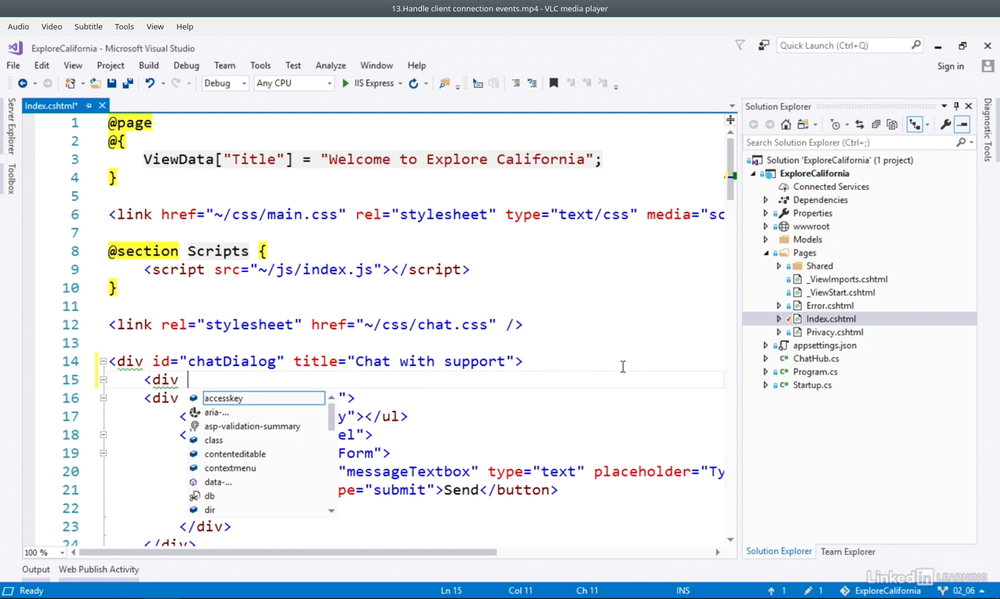Open Properties via the wrench icon
1000x599 pixels.
[946, 124]
